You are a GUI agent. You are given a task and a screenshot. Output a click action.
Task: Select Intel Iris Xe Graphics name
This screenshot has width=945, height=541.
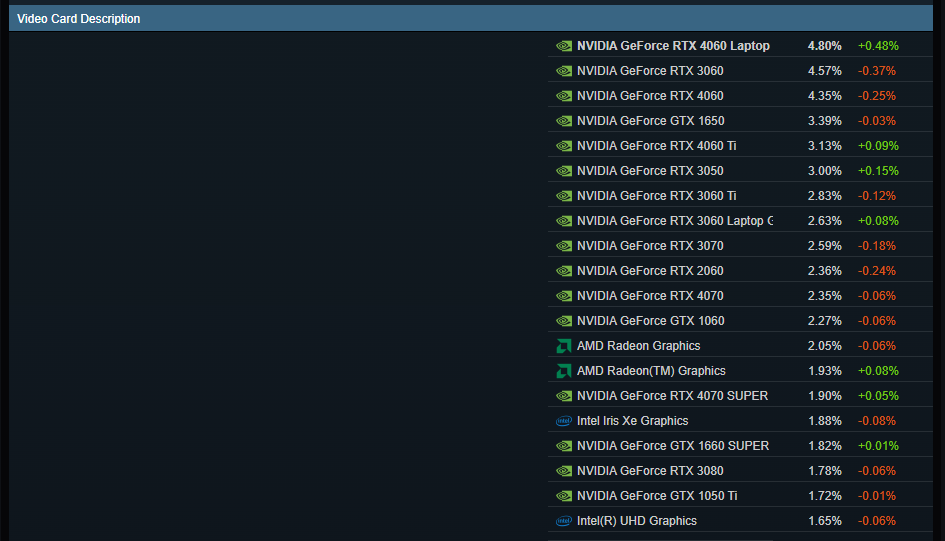(x=633, y=421)
